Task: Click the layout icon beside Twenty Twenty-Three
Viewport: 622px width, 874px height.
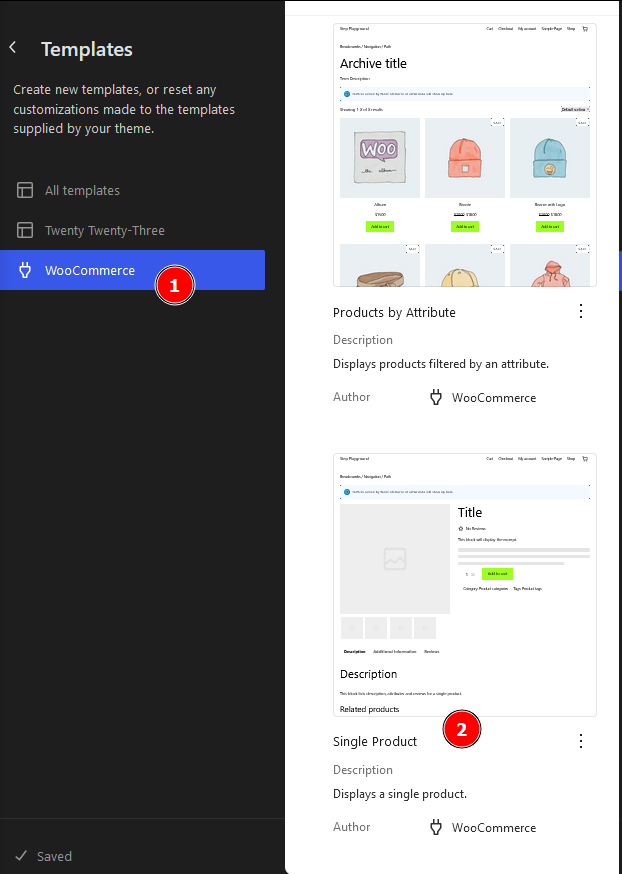Action: tap(25, 230)
